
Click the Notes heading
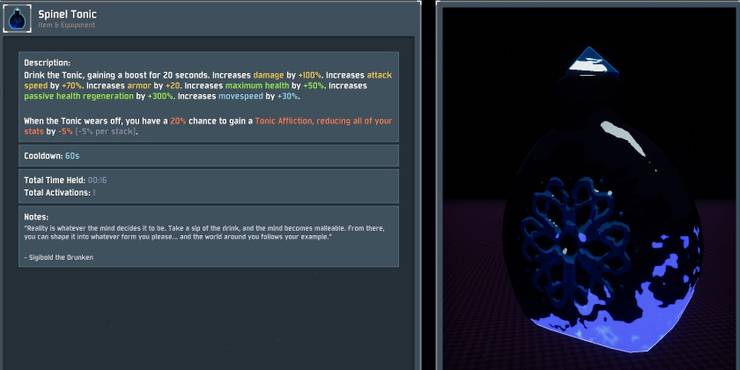[x=36, y=217]
